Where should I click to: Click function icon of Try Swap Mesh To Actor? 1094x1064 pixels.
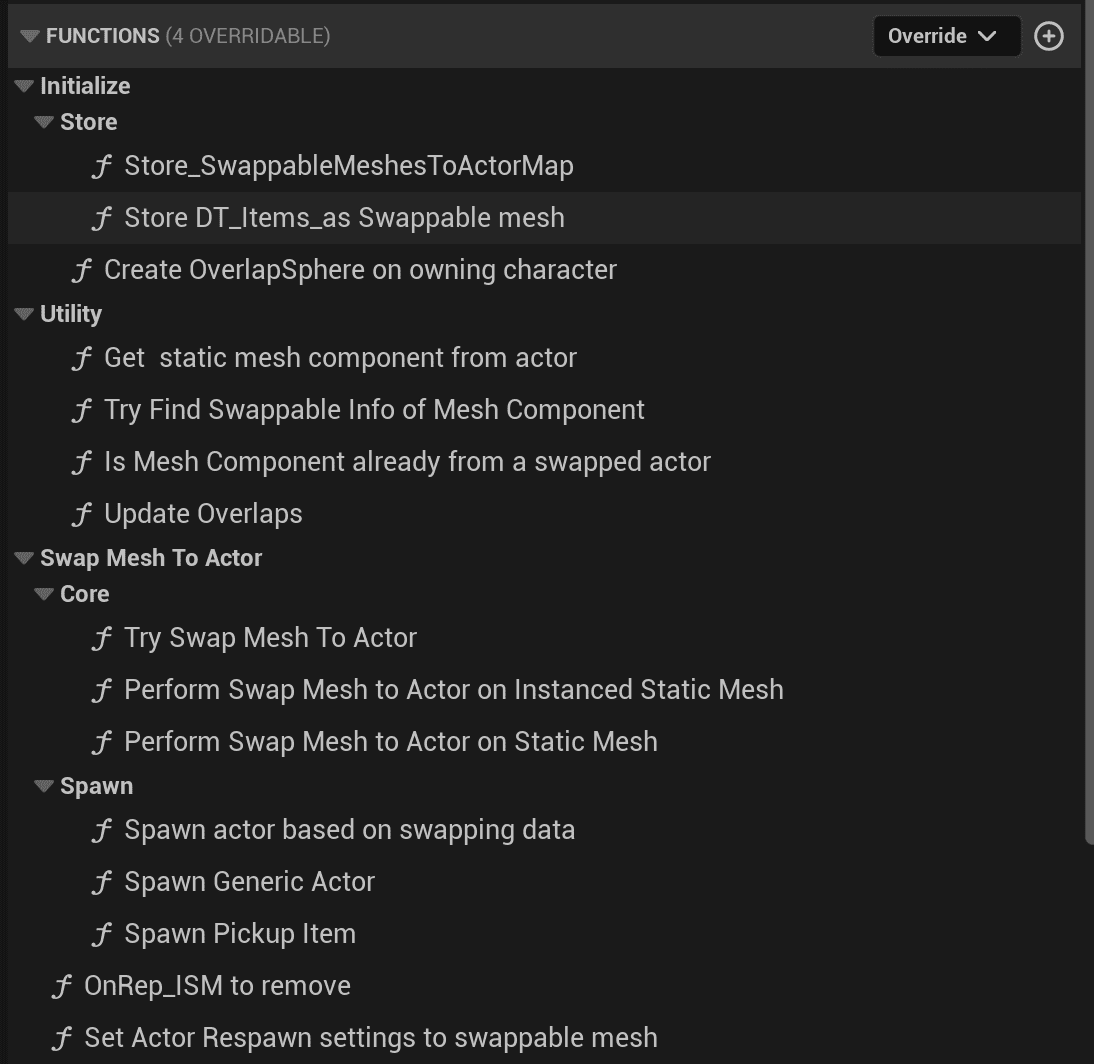coord(102,638)
